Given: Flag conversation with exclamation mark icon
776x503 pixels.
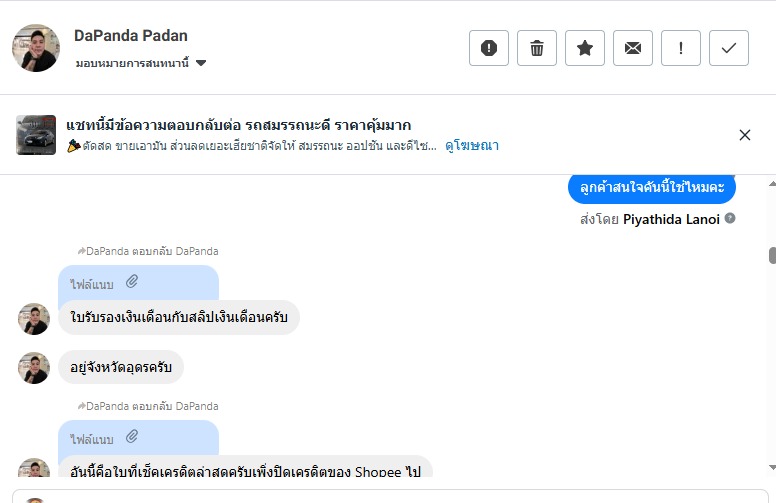Looking at the screenshot, I should coord(681,48).
